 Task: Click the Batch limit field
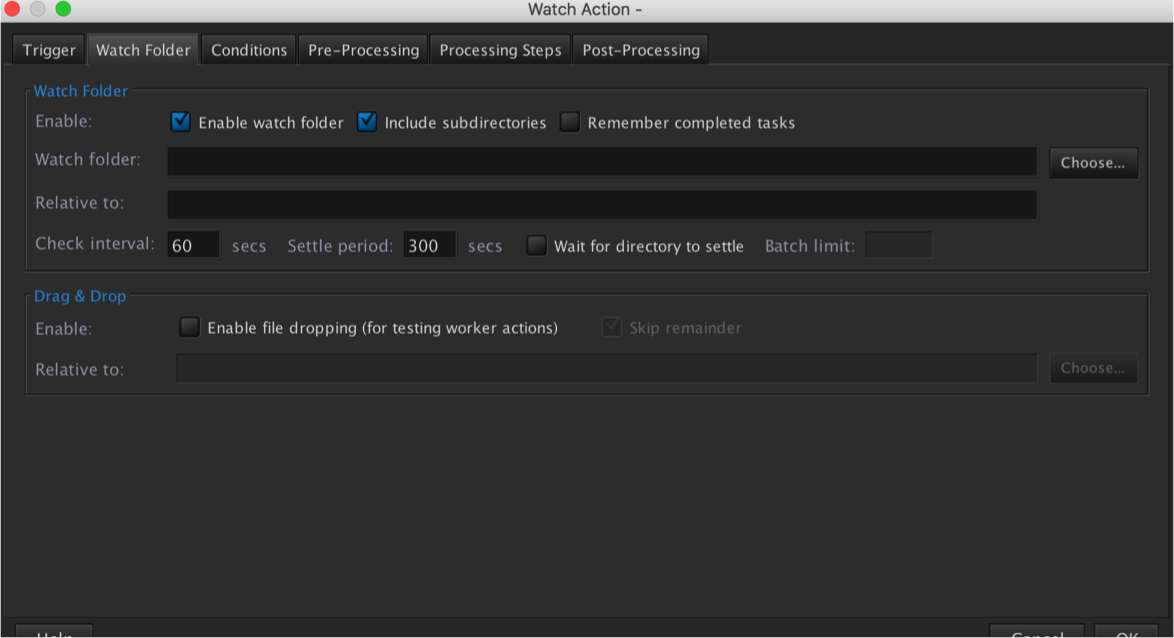(898, 246)
